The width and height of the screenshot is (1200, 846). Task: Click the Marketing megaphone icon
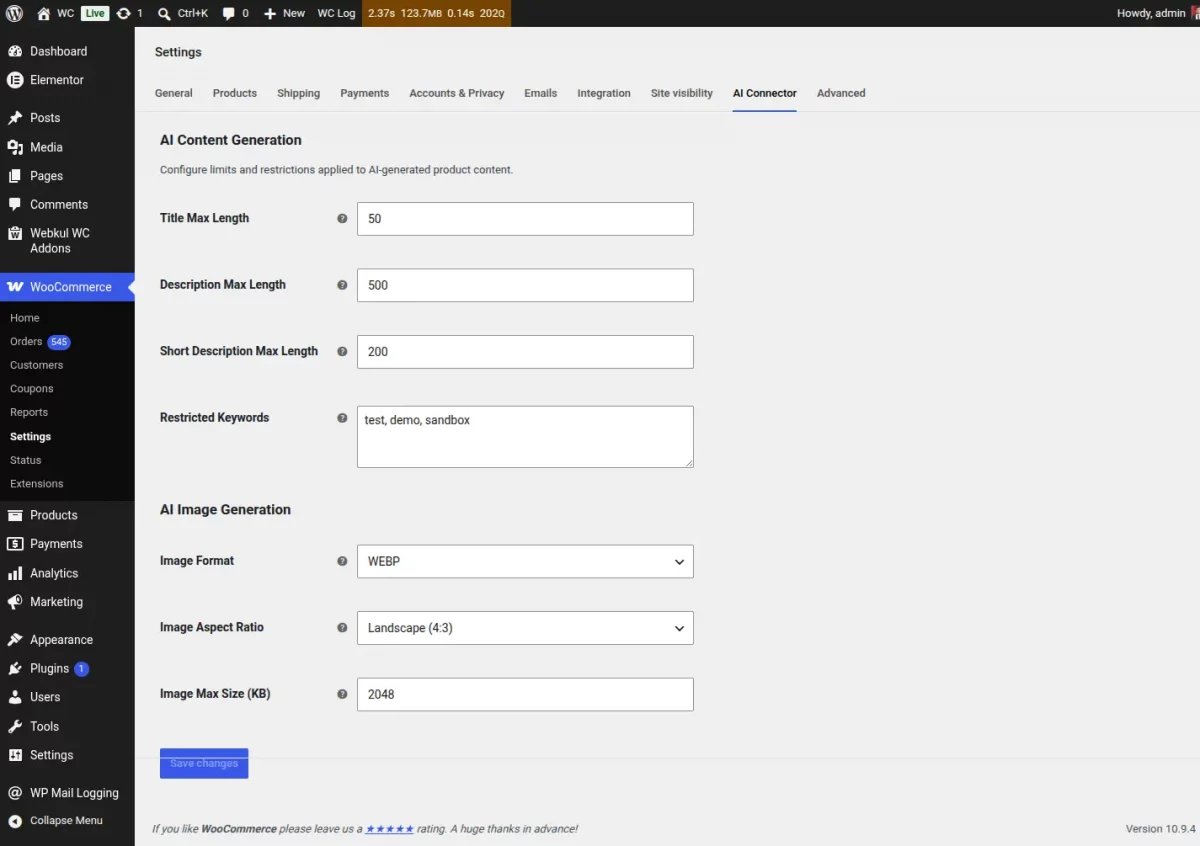(x=15, y=602)
